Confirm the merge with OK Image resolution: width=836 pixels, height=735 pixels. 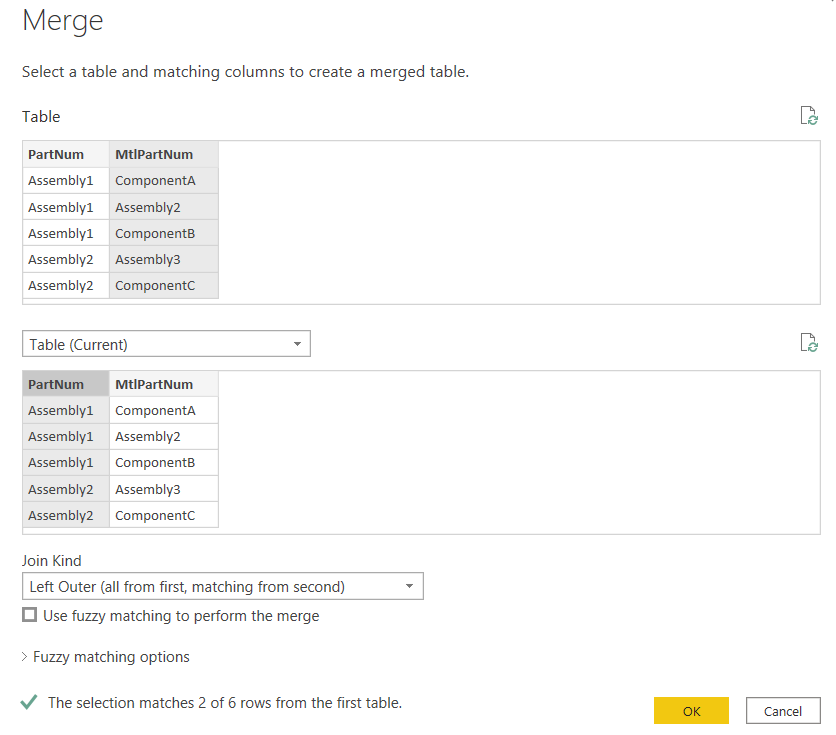coord(691,710)
